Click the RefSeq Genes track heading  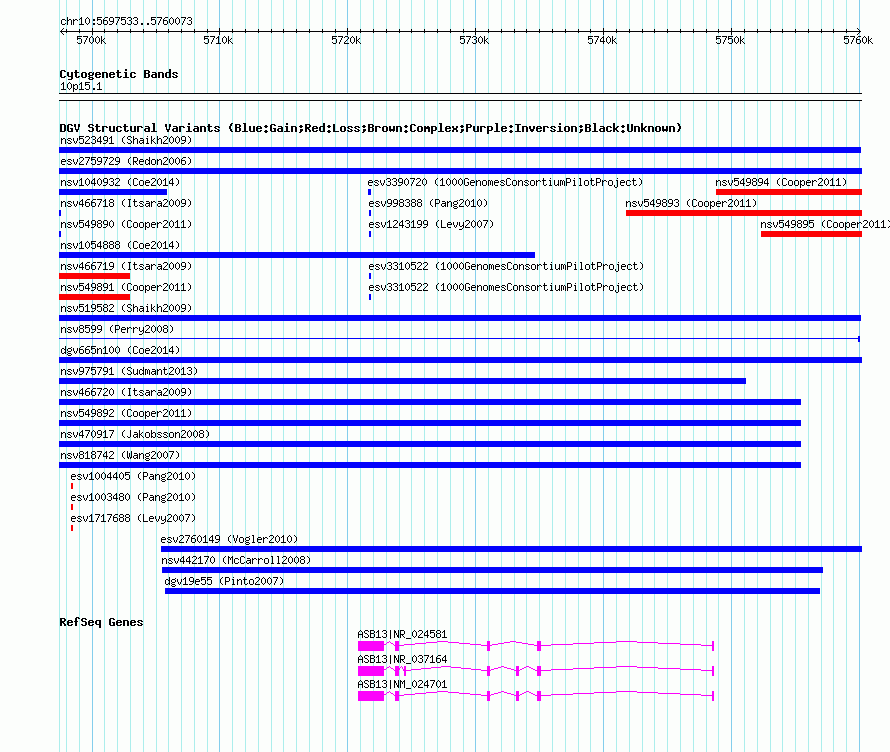101,622
